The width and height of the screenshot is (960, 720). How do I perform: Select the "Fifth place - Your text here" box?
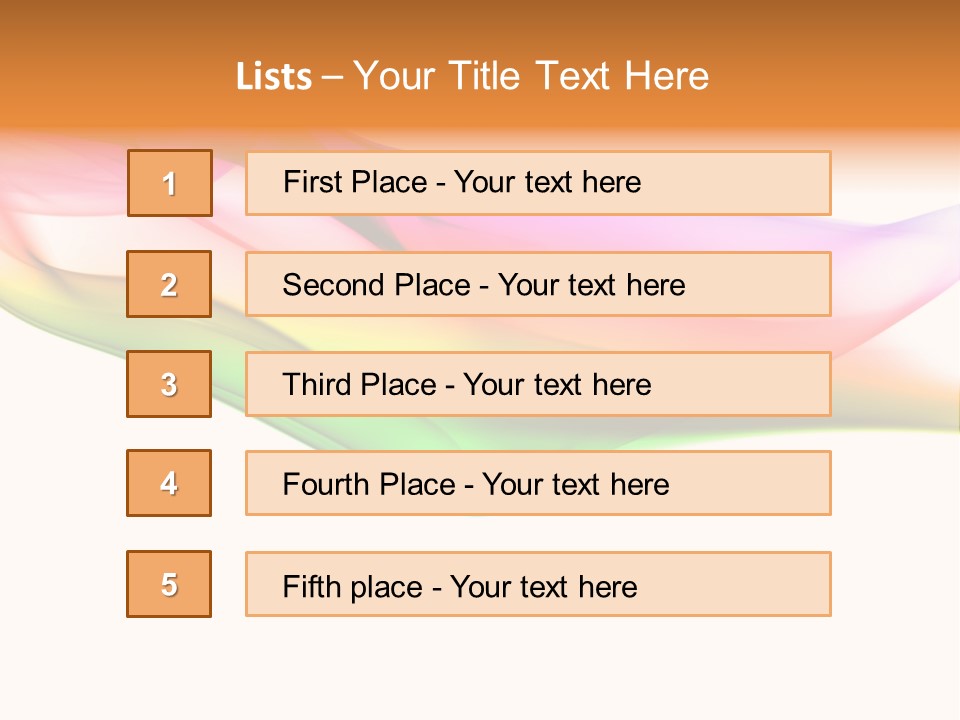(x=538, y=584)
